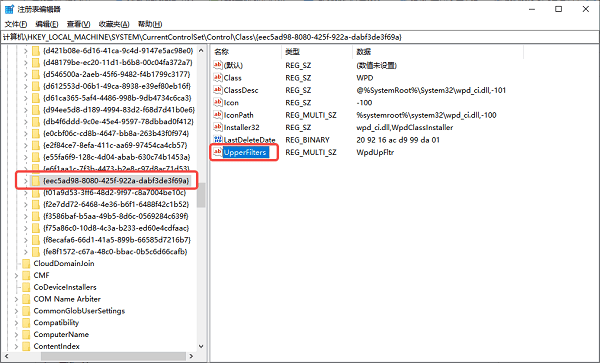Select the UpperFilters value name

point(245,152)
